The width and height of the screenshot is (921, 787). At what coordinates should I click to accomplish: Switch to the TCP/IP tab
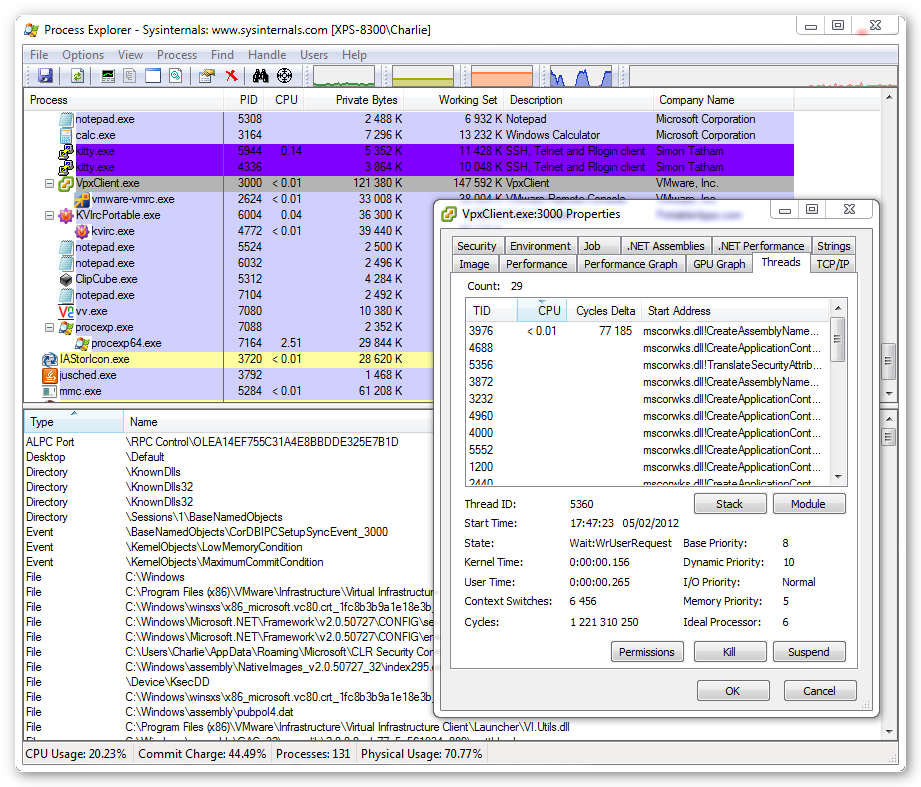click(x=832, y=264)
